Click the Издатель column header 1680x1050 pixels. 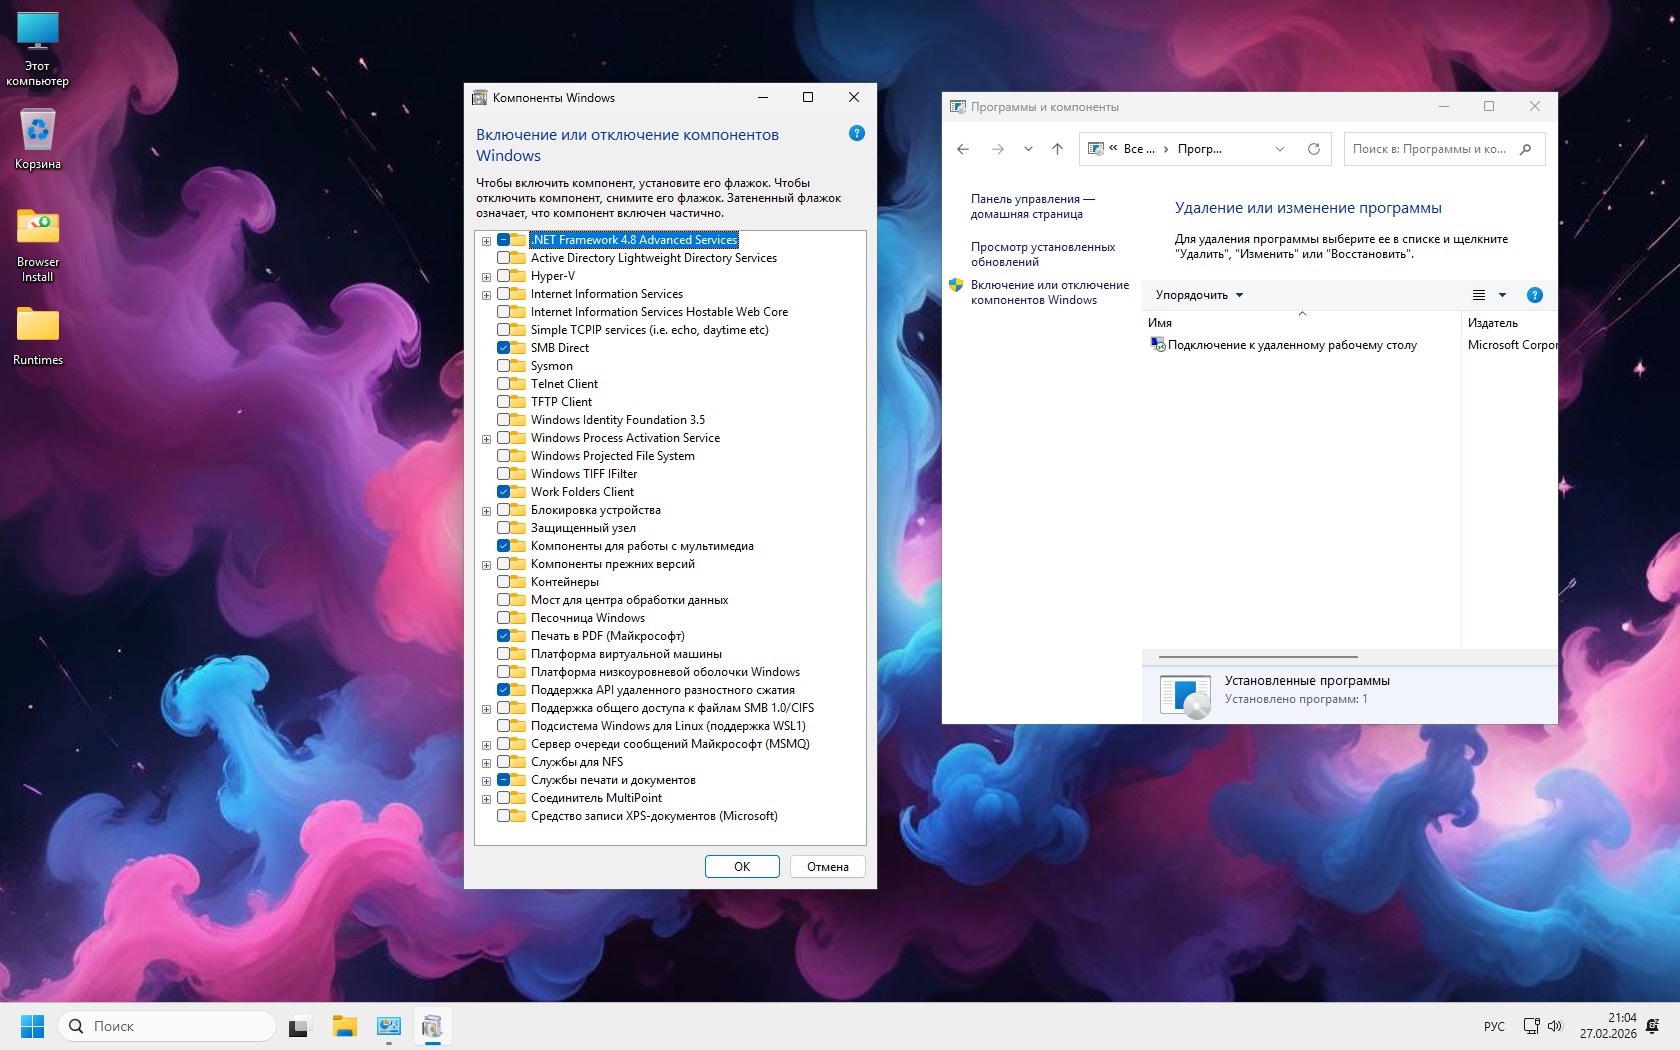click(1492, 323)
